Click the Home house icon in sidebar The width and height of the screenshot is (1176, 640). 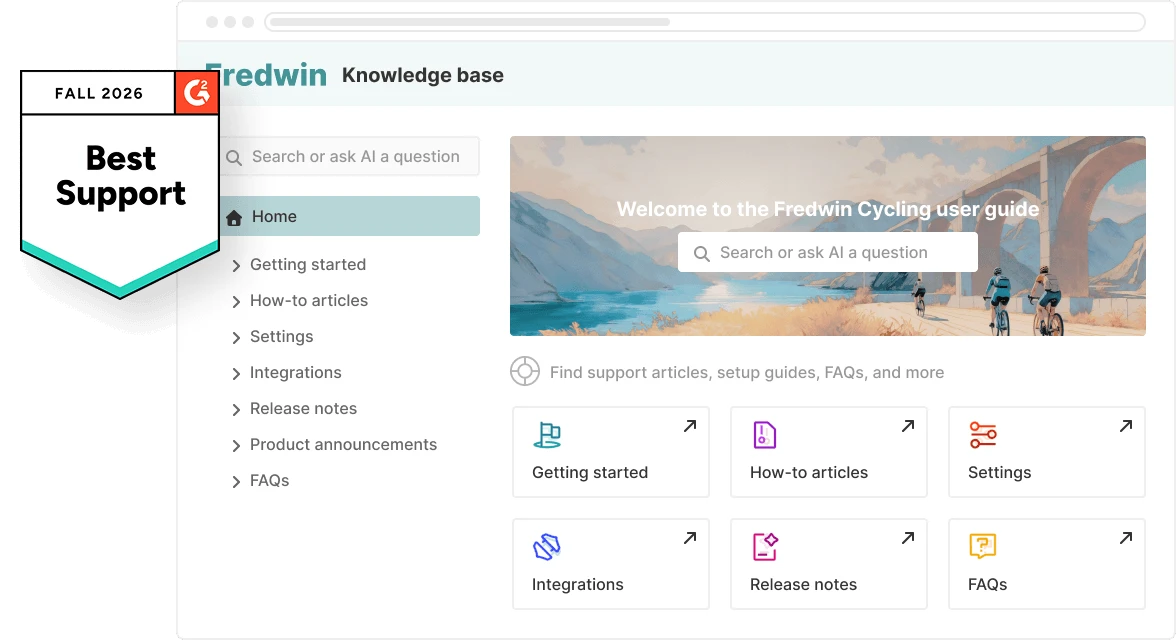pos(234,218)
